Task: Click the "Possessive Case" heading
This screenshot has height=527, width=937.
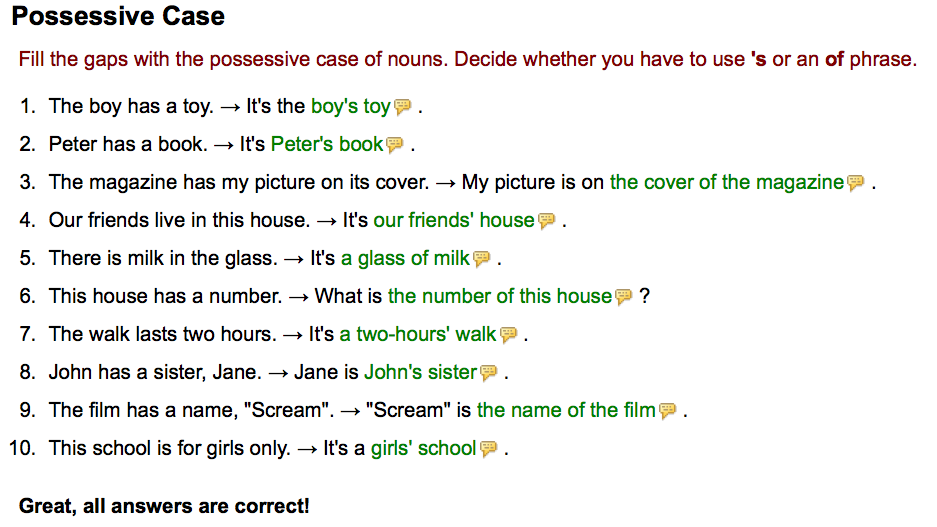Action: (118, 17)
